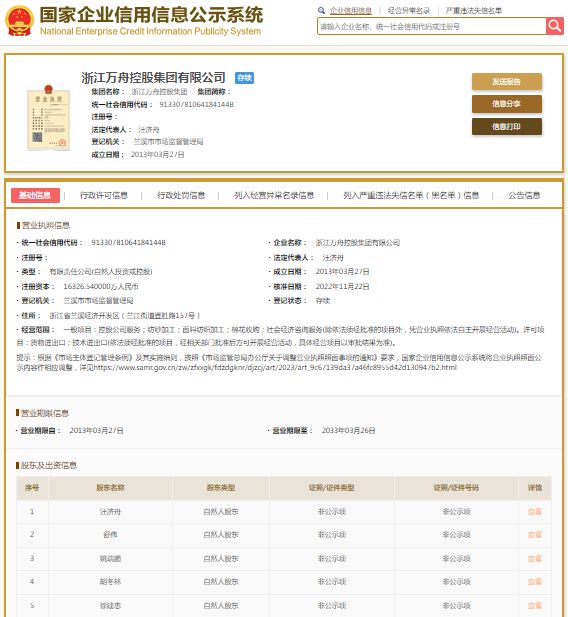Click the 非公示项 certificate type in row 3

332,558
